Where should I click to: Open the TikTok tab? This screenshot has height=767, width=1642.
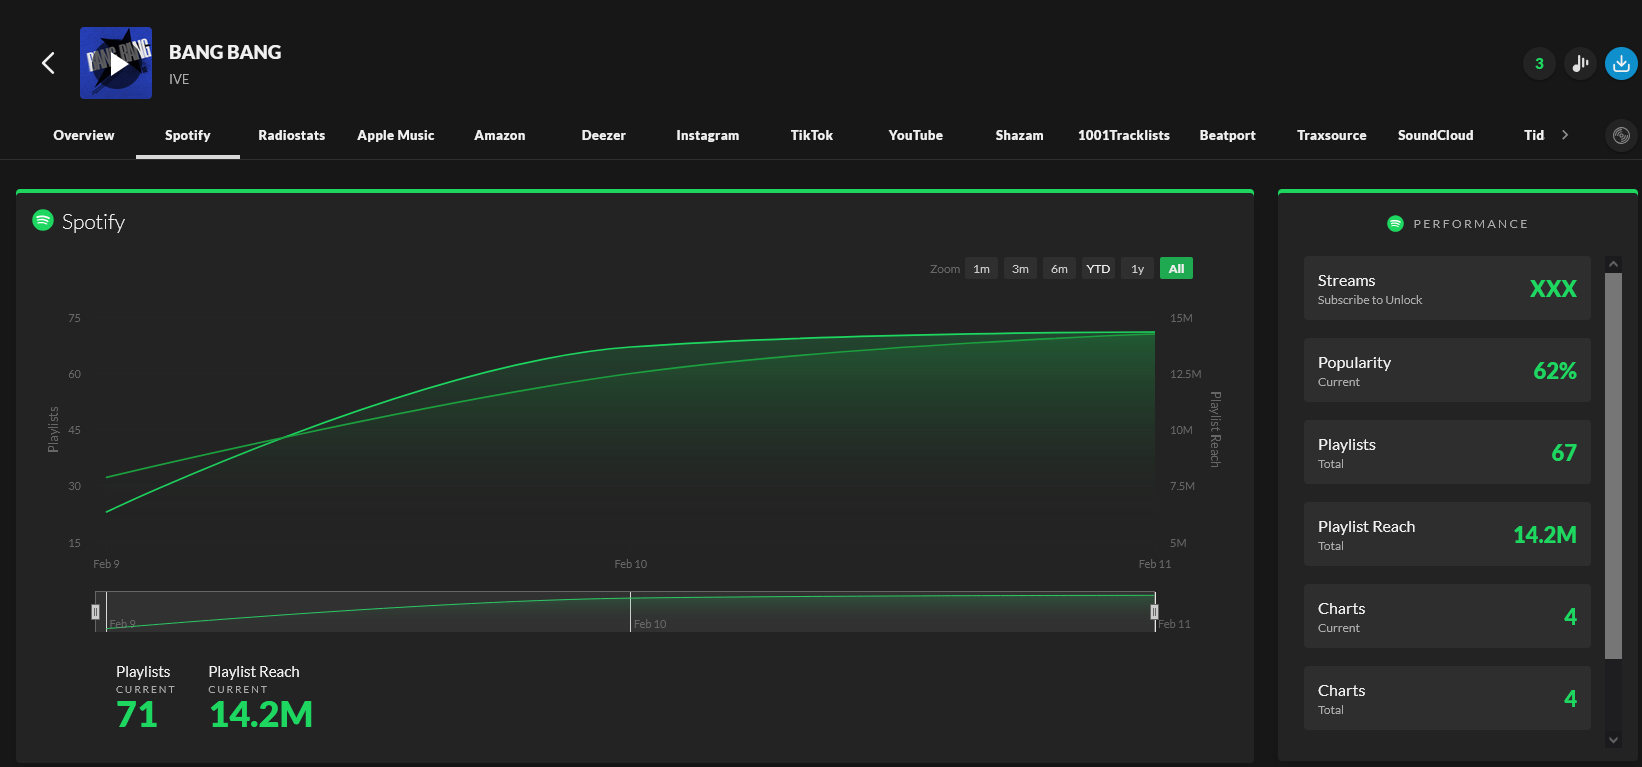tap(811, 135)
